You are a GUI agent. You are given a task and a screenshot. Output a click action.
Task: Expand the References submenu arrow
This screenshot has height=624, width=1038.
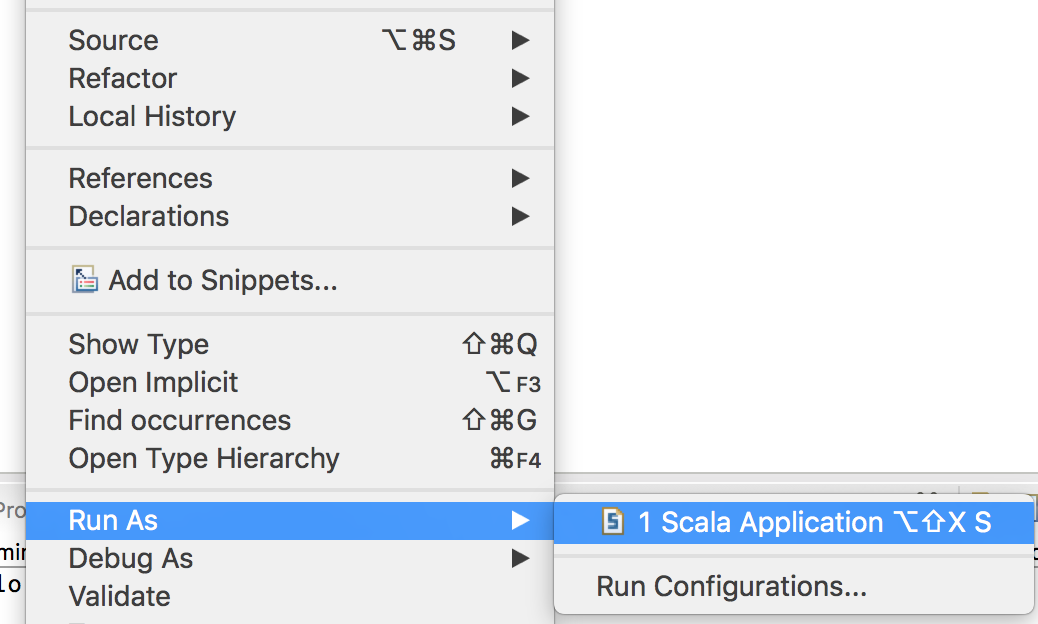coord(520,178)
